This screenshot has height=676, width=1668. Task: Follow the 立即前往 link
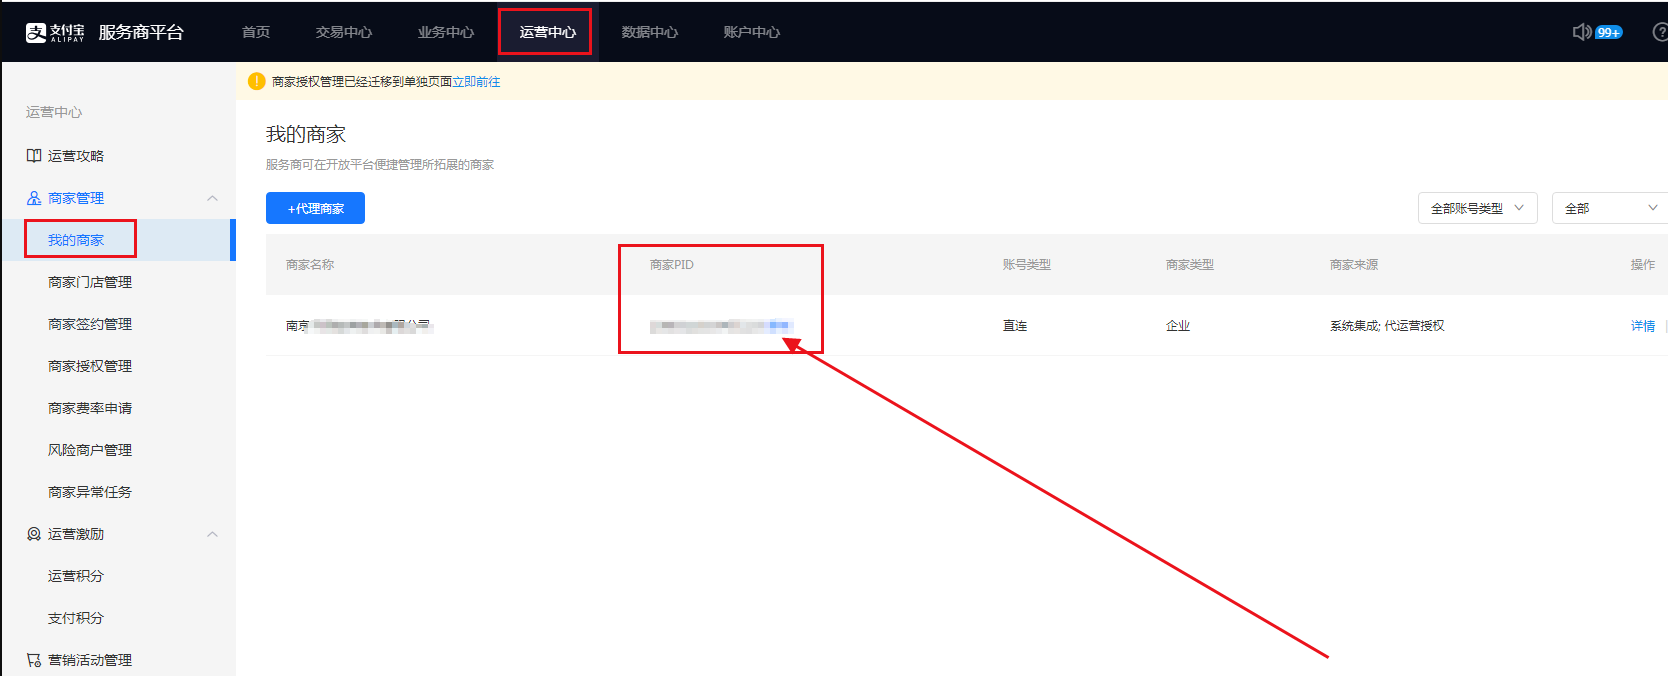tap(476, 82)
